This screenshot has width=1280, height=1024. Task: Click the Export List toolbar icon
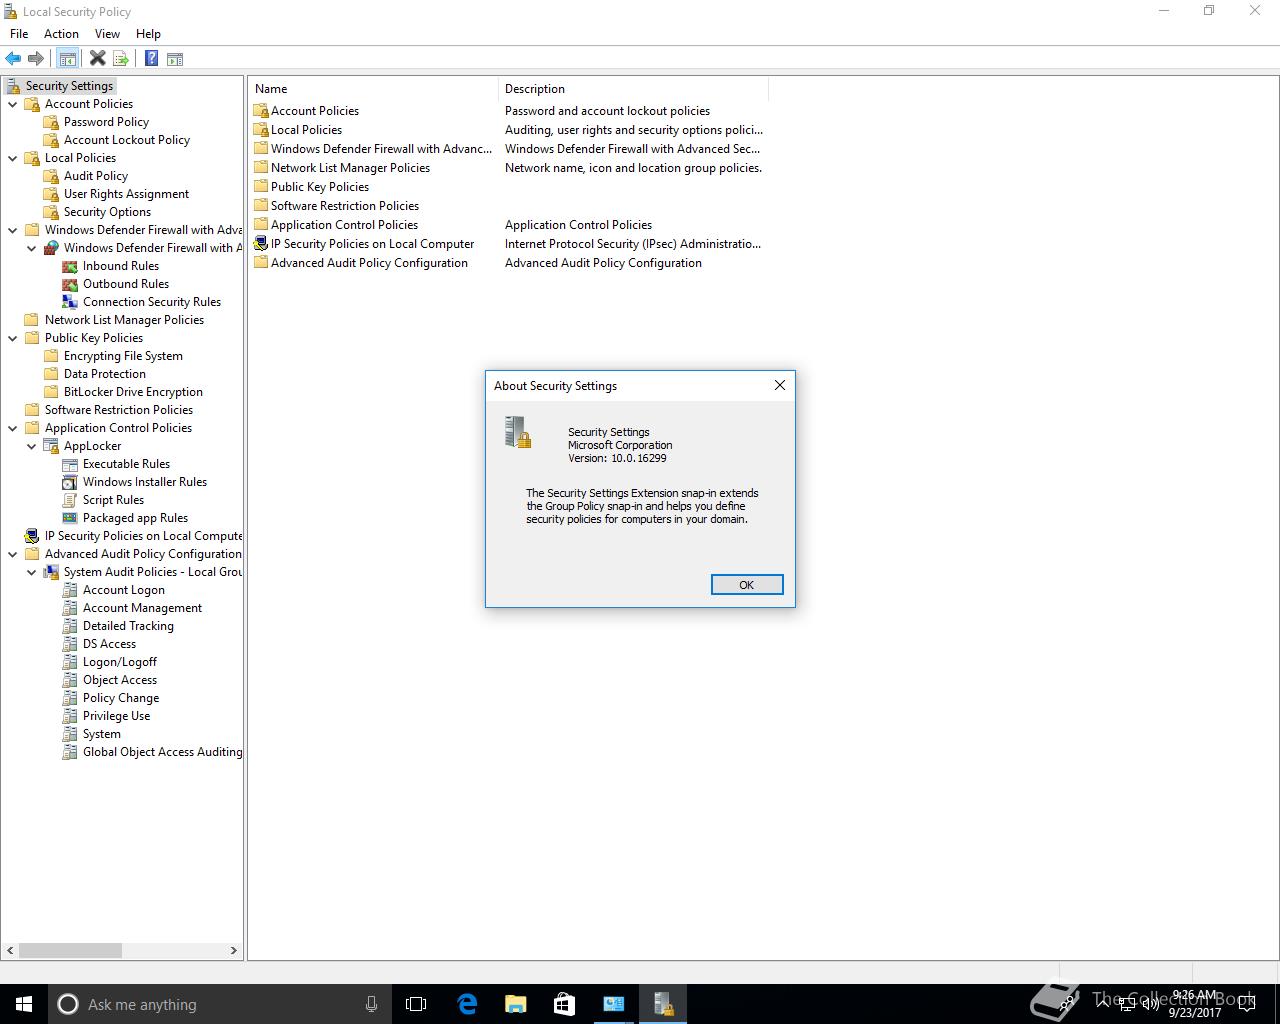pyautogui.click(x=121, y=59)
